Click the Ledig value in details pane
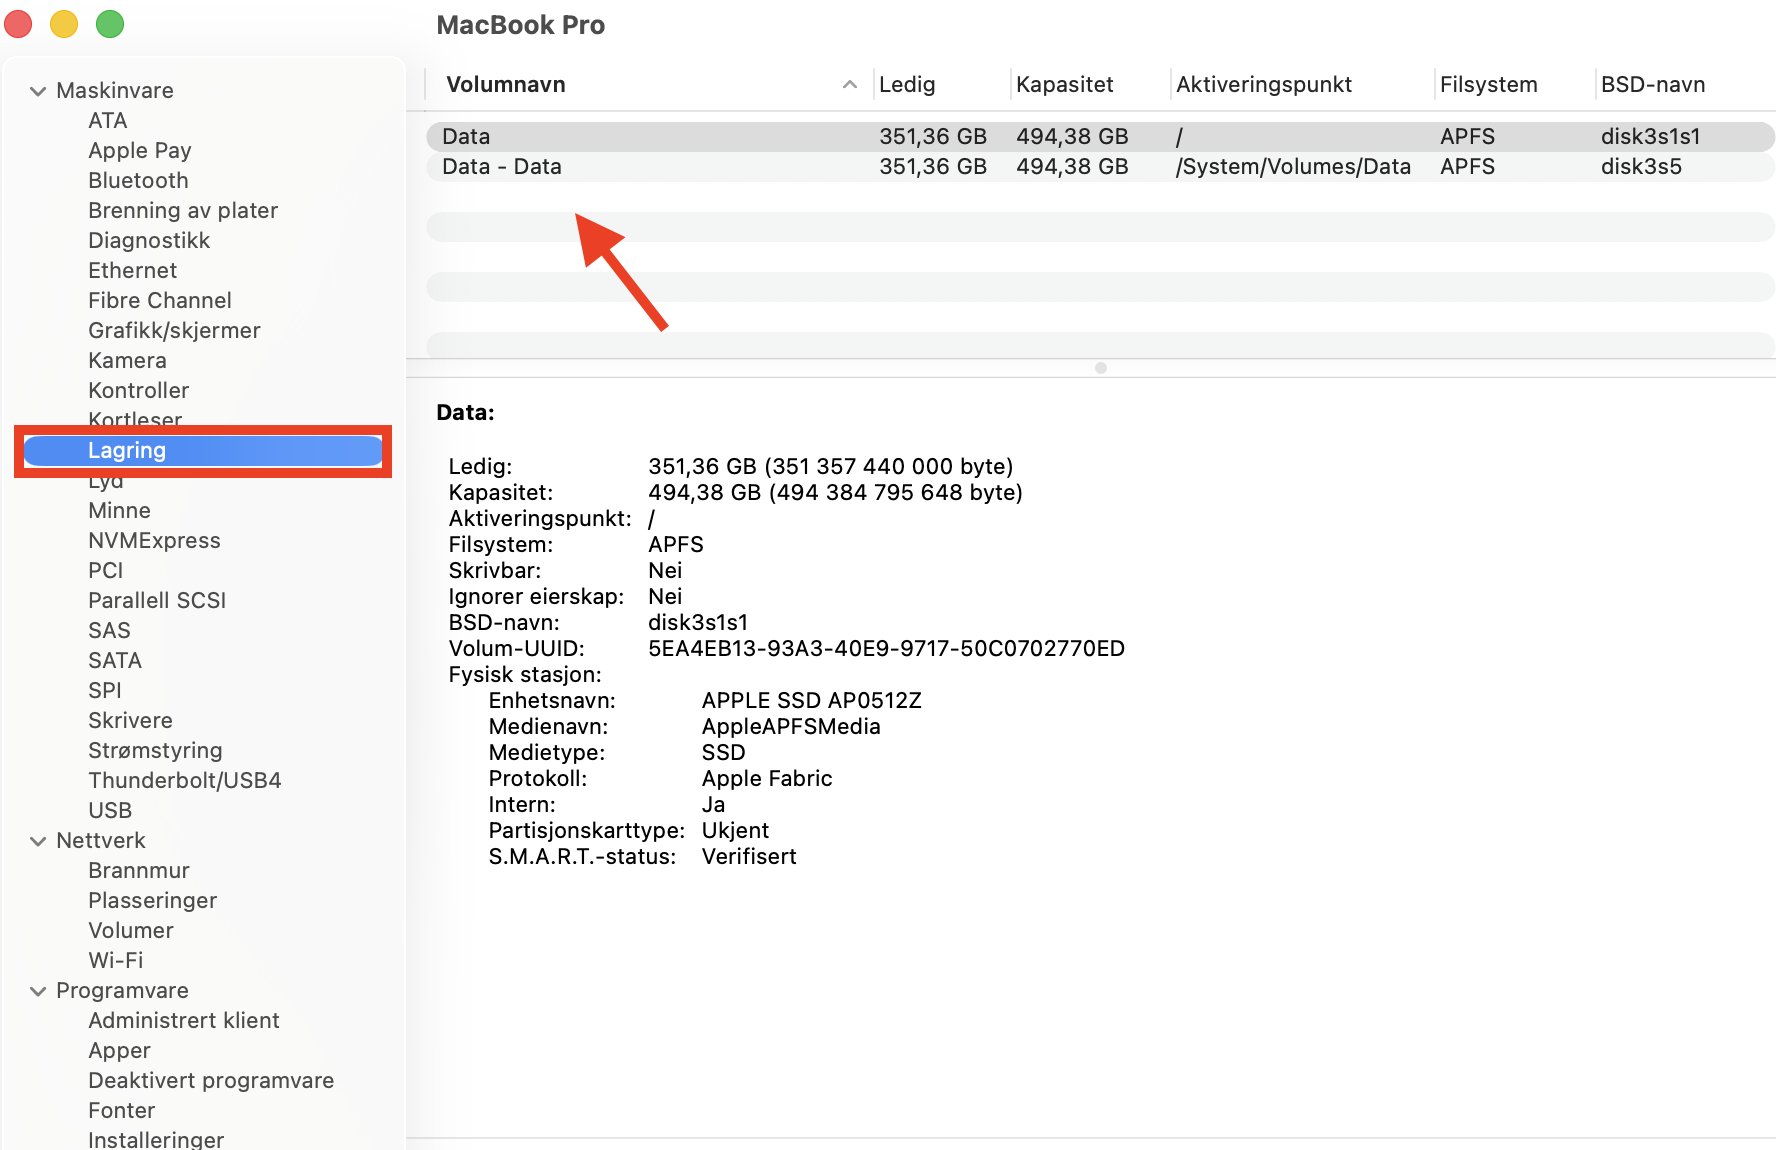The width and height of the screenshot is (1776, 1150). click(x=831, y=467)
